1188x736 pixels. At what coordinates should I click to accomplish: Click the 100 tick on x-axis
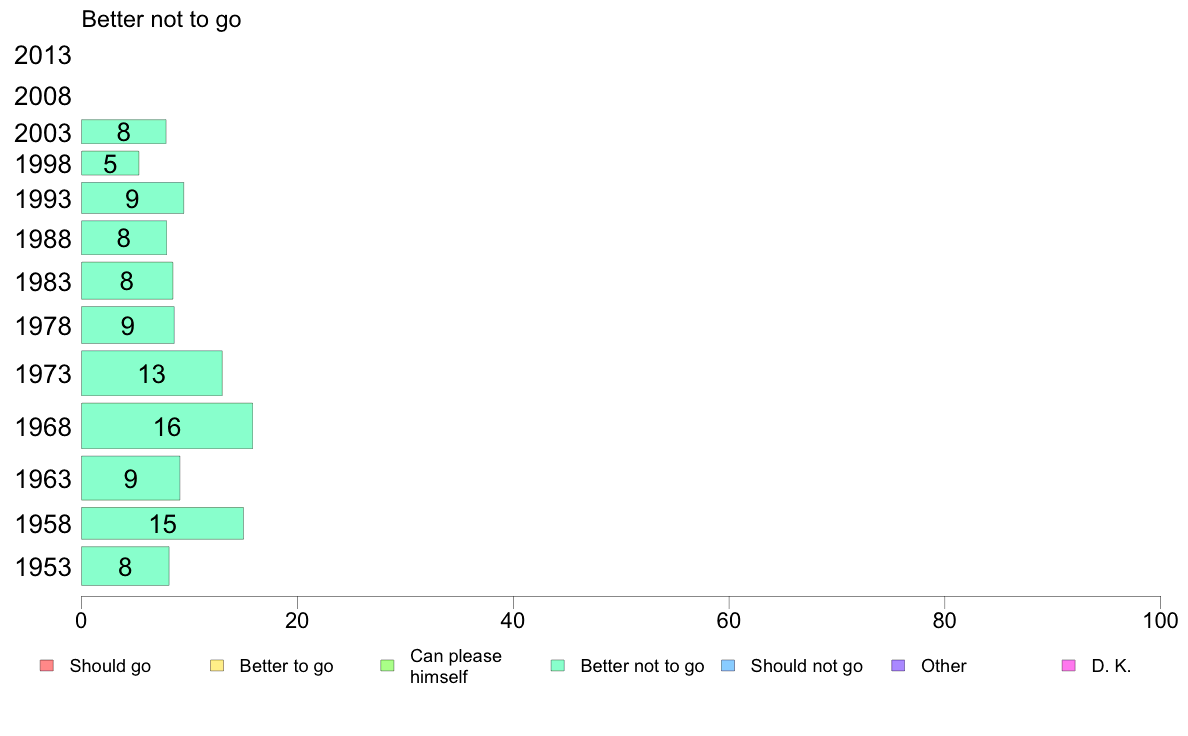[1160, 621]
